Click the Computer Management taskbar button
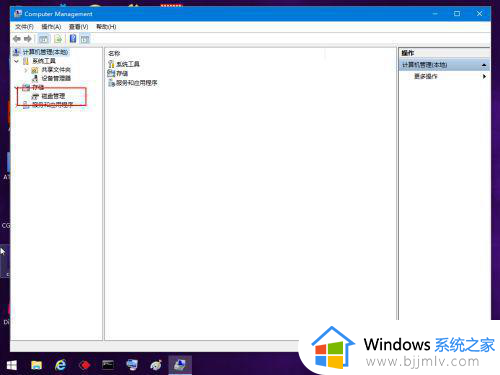The width and height of the screenshot is (500, 375). [x=180, y=365]
